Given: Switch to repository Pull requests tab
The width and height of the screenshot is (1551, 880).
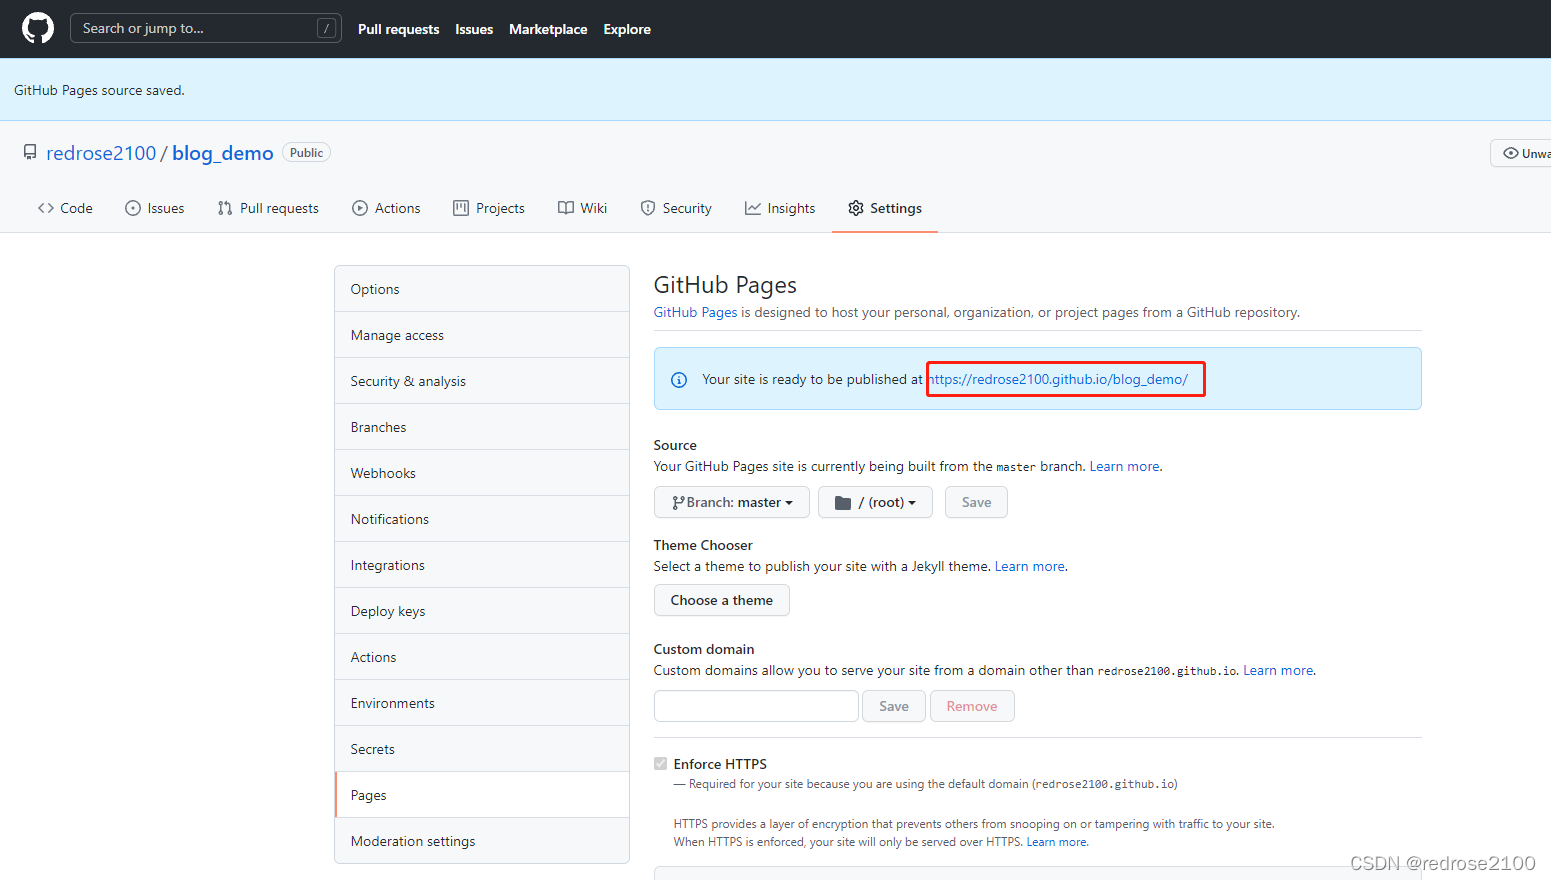Looking at the screenshot, I should (268, 208).
